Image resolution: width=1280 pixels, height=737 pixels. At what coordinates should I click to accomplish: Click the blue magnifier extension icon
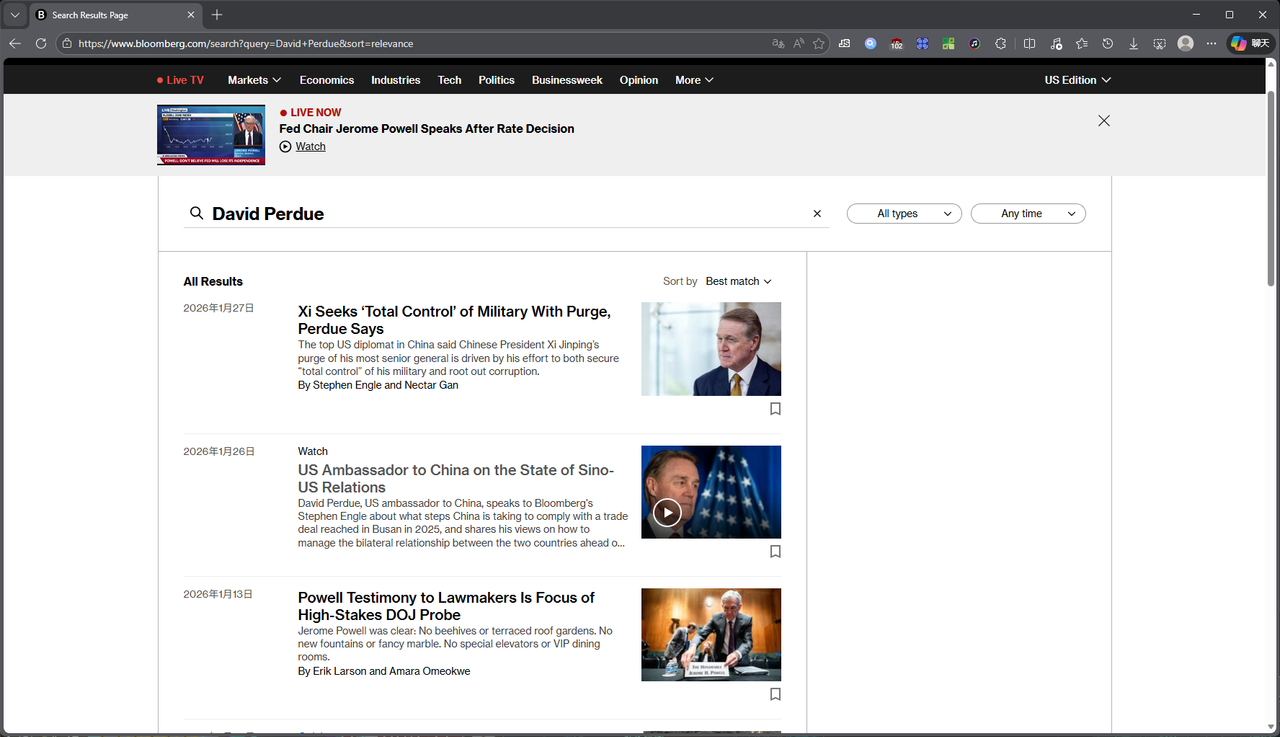pyautogui.click(x=871, y=43)
